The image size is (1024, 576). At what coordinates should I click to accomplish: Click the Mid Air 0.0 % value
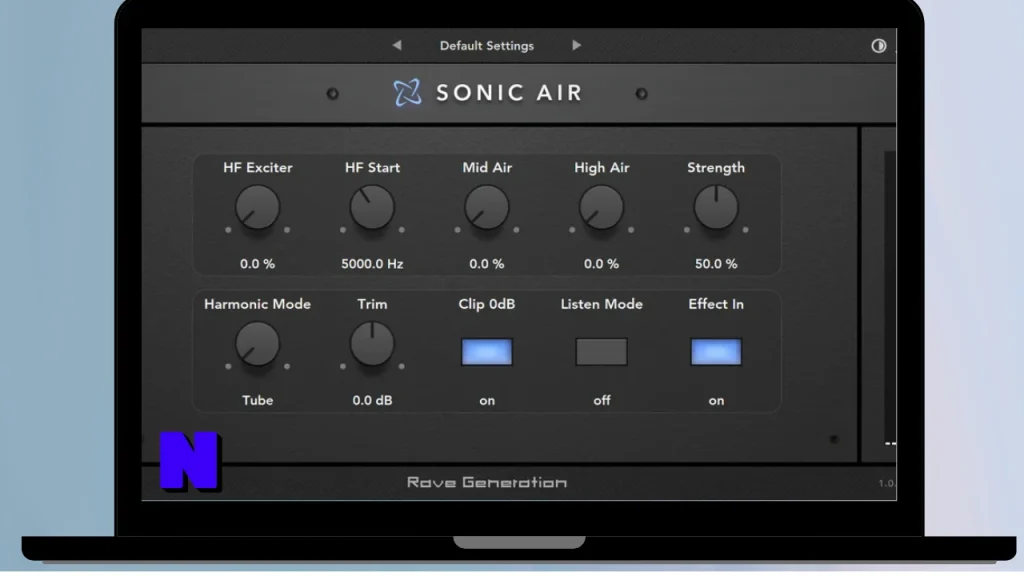[487, 264]
